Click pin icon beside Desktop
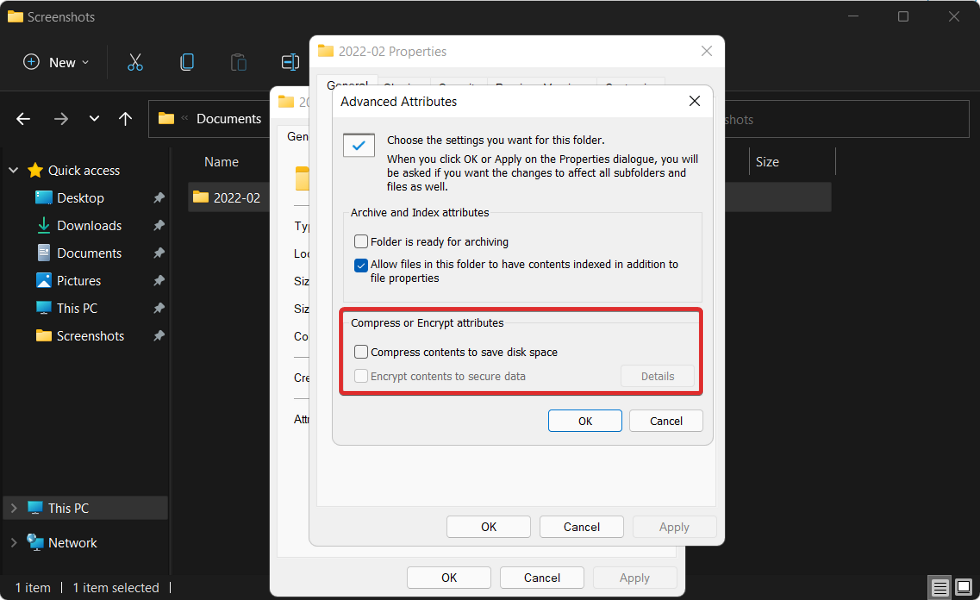The image size is (980, 600). click(159, 198)
